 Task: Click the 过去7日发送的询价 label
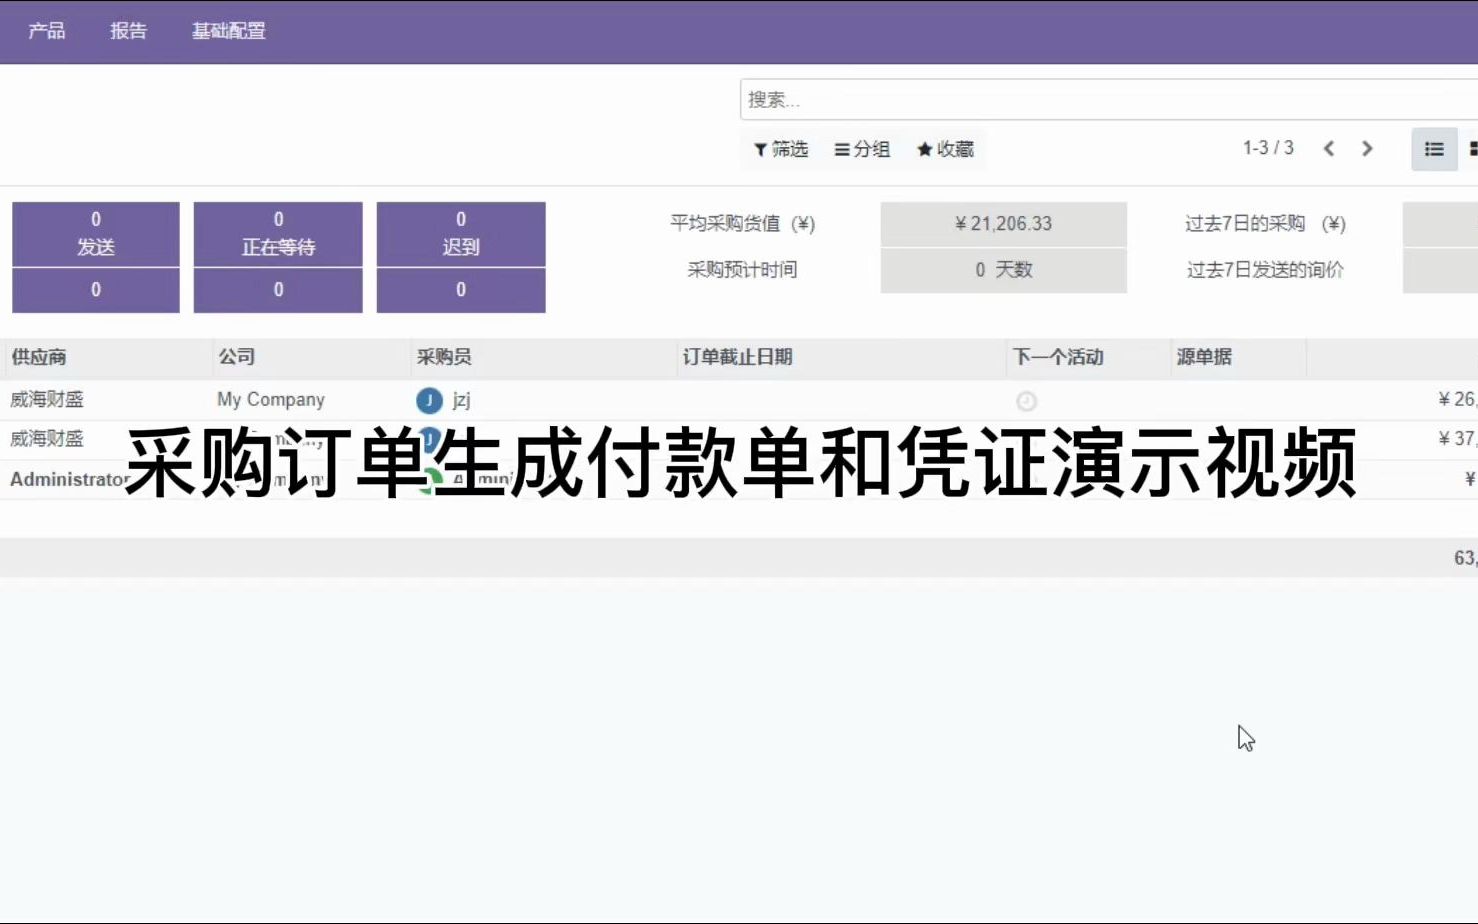point(1265,270)
